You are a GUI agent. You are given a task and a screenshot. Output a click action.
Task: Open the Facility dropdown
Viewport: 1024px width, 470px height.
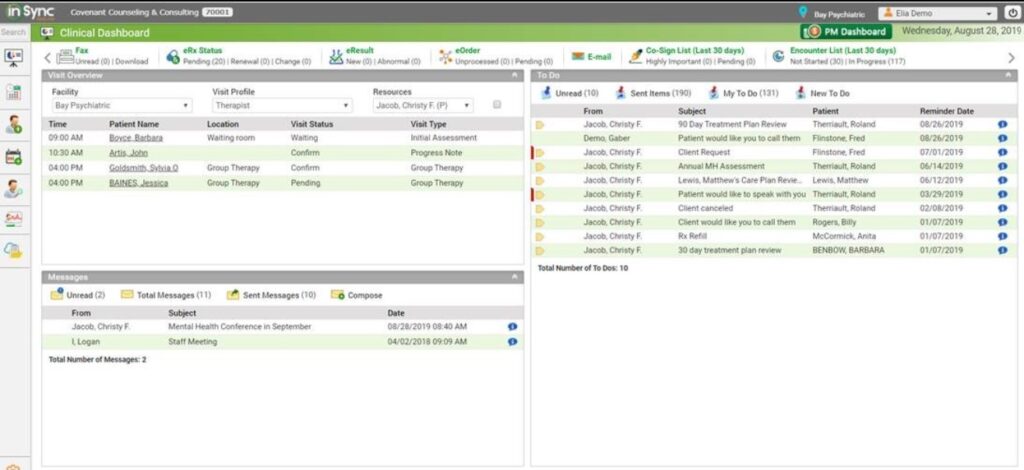pos(121,105)
